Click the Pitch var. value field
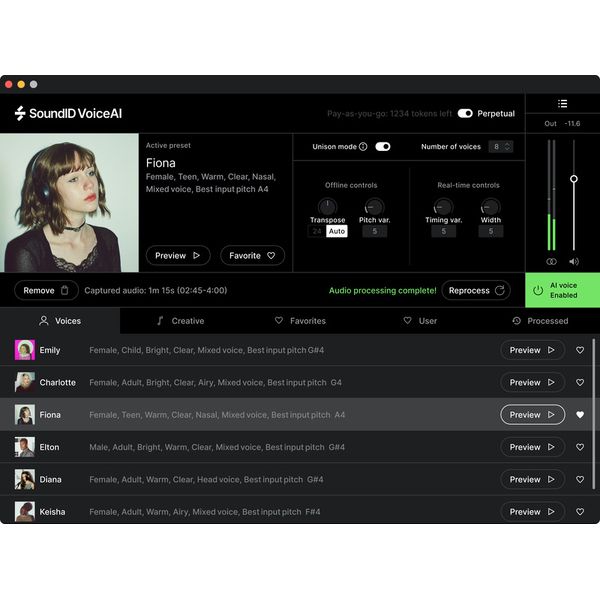Viewport: 600px width, 600px height. coord(374,231)
